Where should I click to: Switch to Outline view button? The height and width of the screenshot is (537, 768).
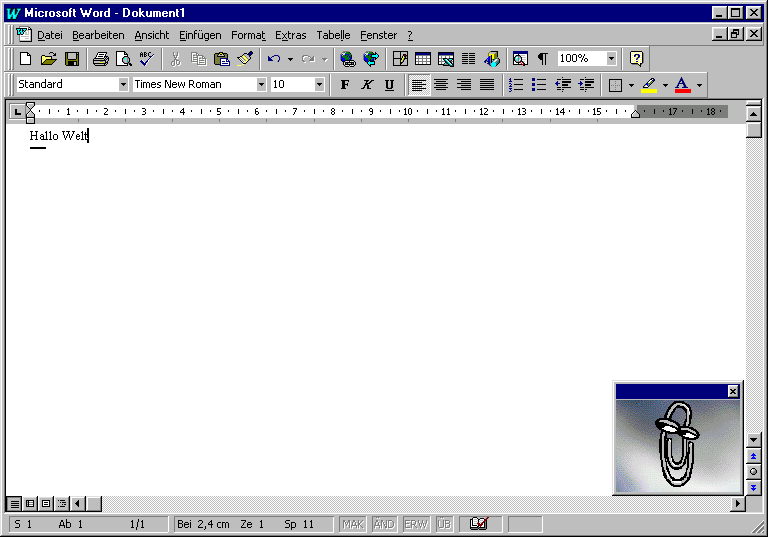pos(62,503)
